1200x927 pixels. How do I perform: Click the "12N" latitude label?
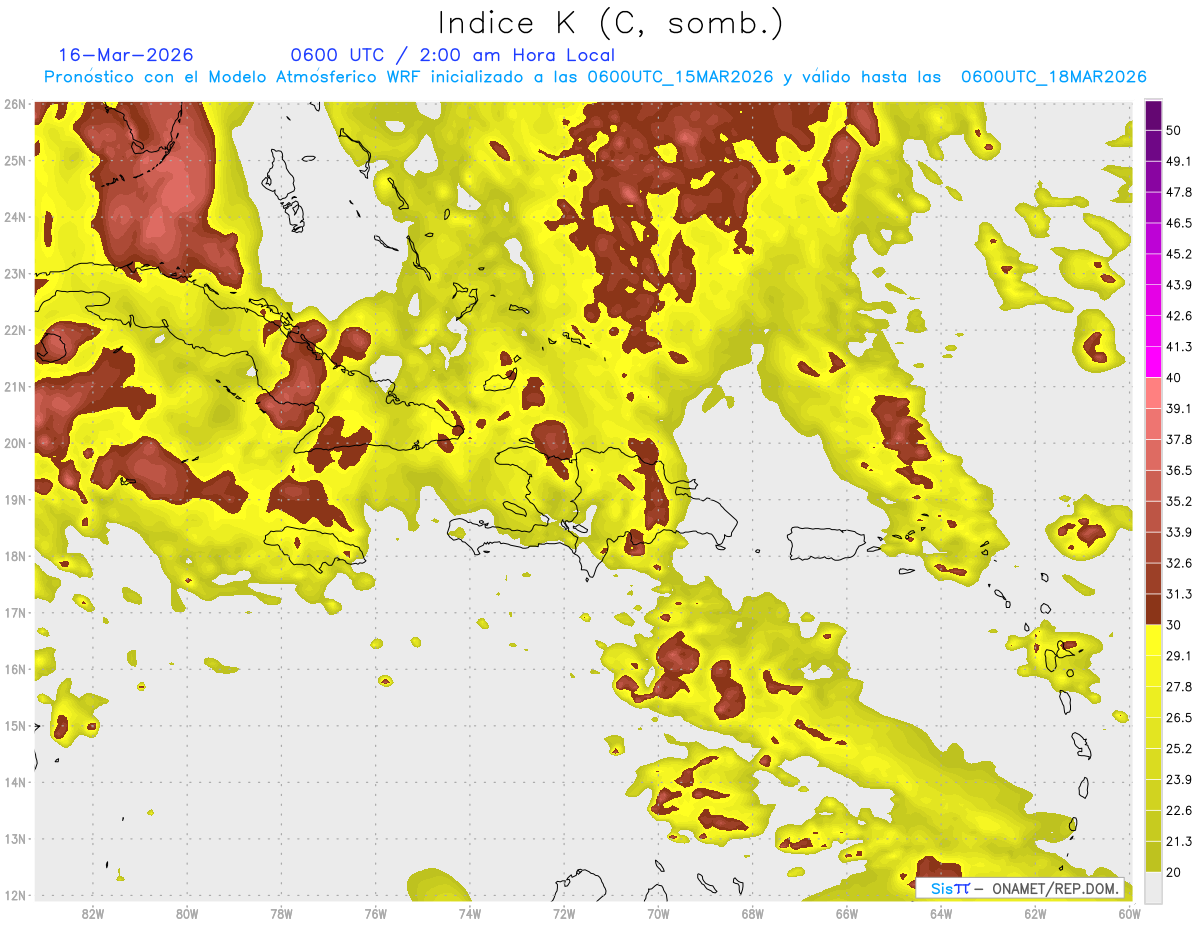[x=14, y=895]
